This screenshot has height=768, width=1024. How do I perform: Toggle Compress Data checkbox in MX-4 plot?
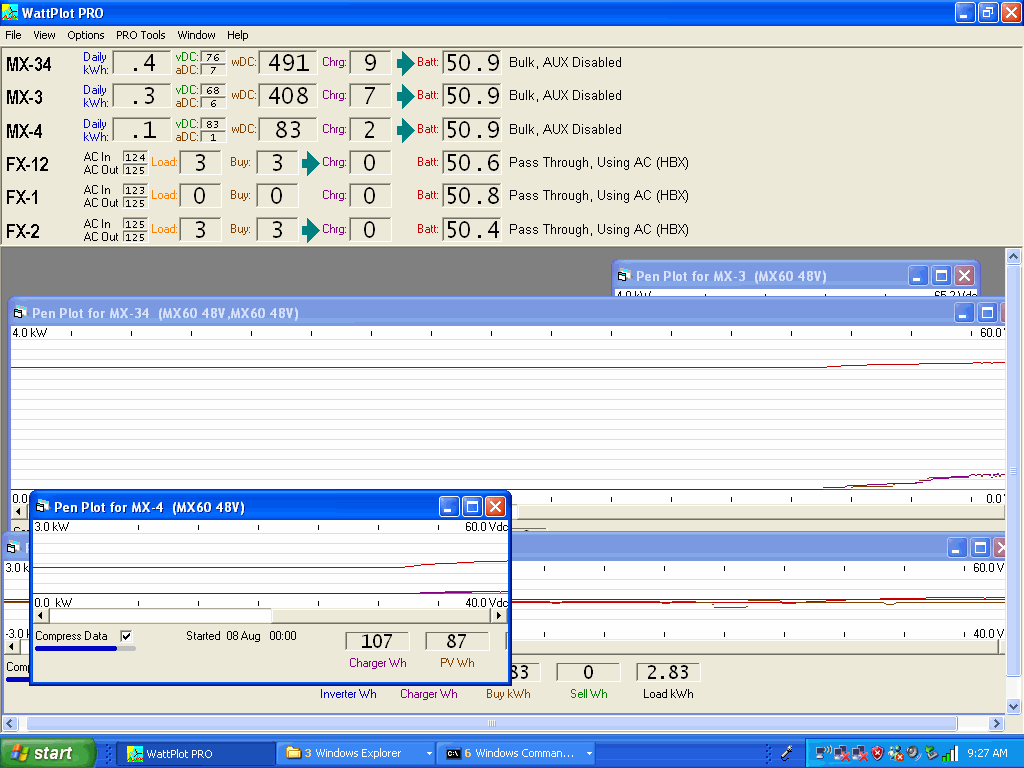tap(126, 636)
